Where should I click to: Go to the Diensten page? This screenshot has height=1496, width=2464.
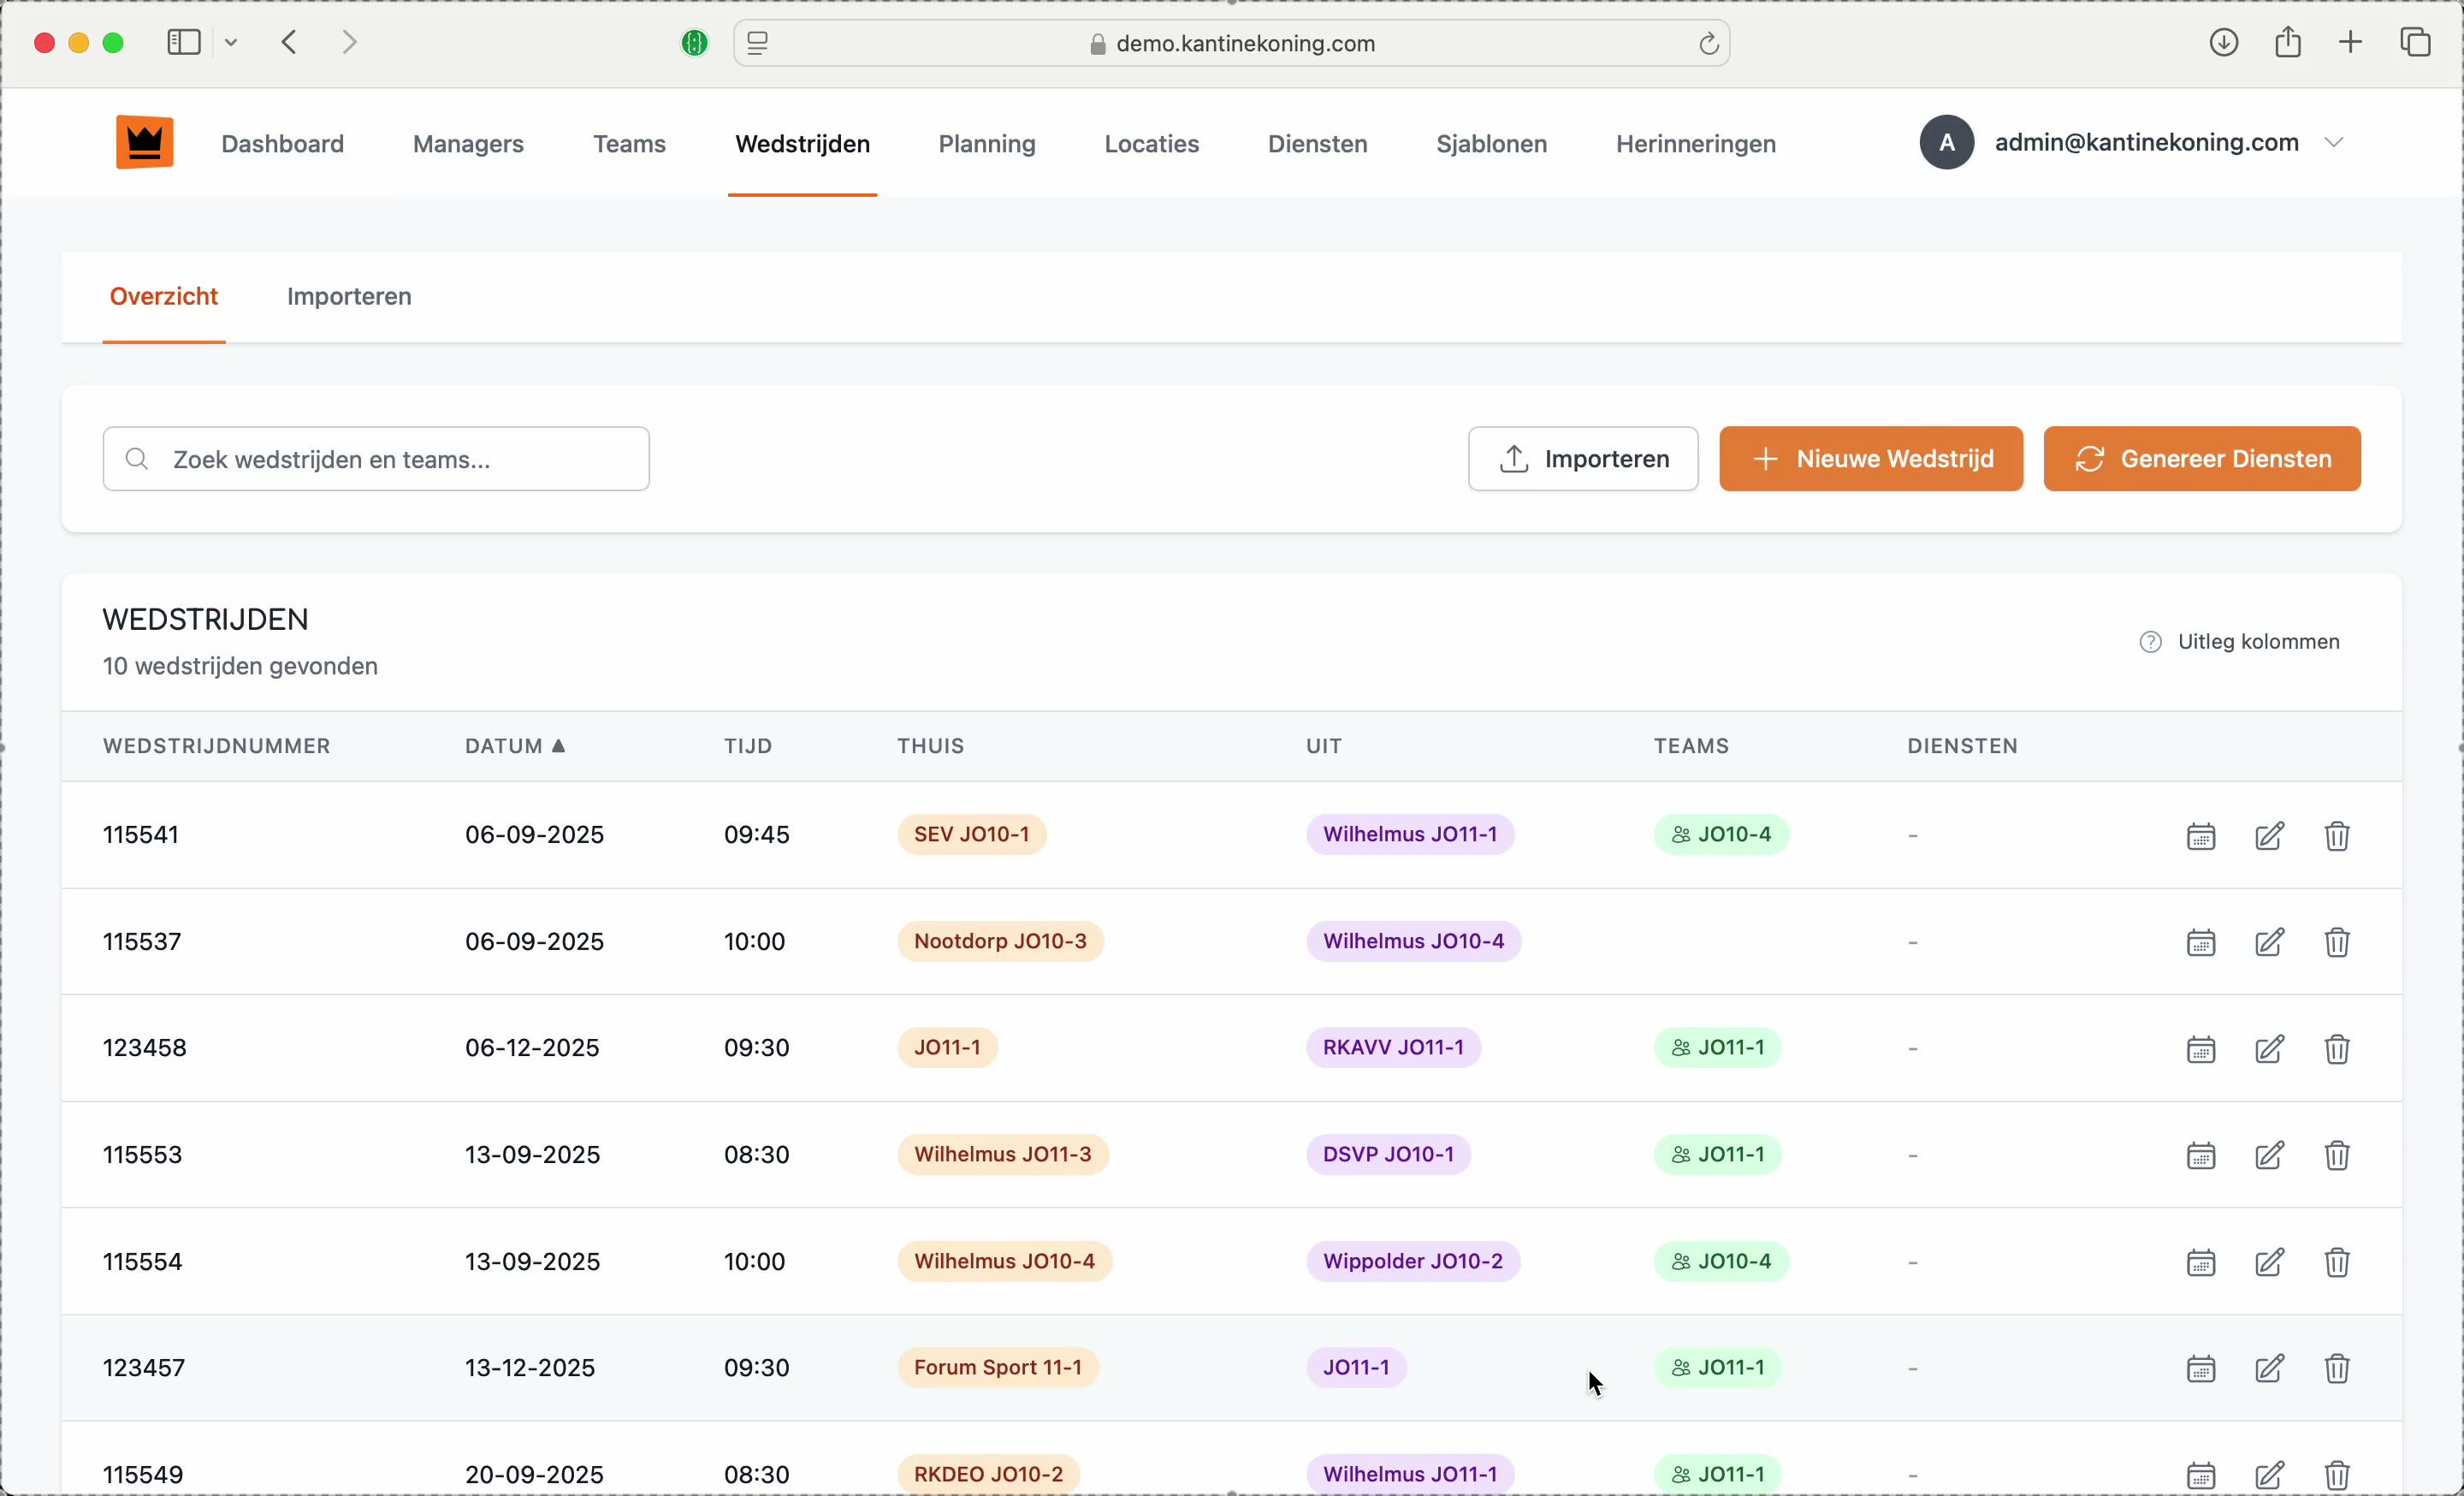tap(1317, 145)
